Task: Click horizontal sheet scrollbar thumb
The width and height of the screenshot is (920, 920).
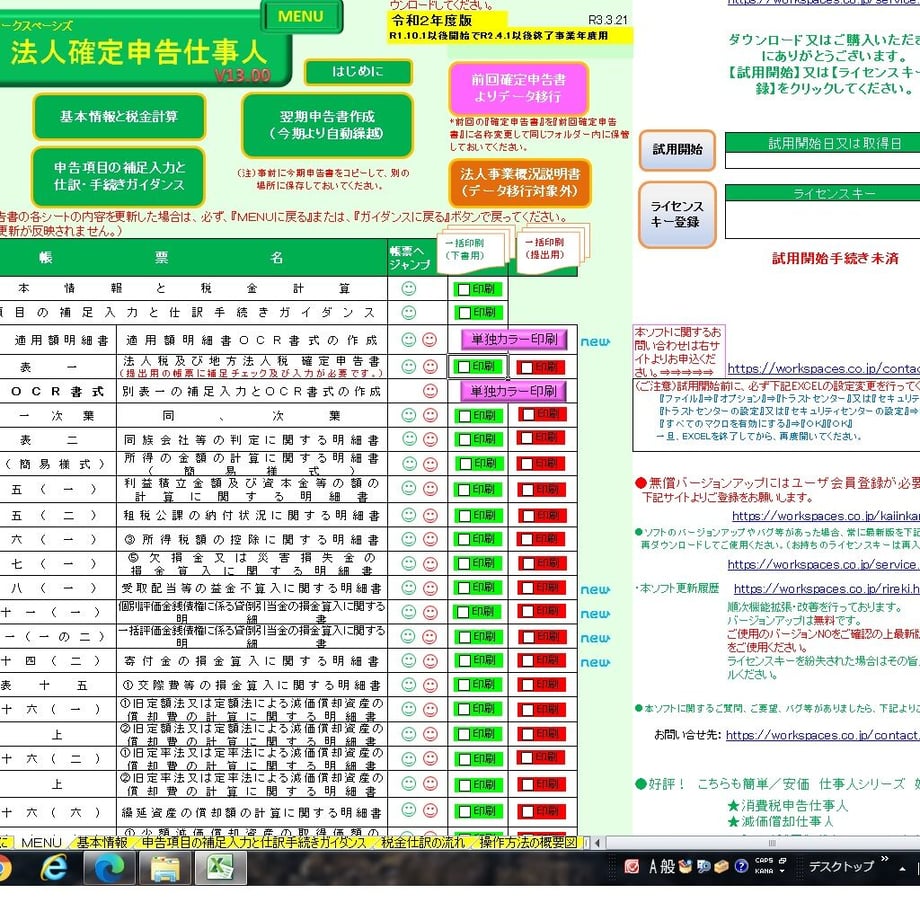Action: coord(763,843)
